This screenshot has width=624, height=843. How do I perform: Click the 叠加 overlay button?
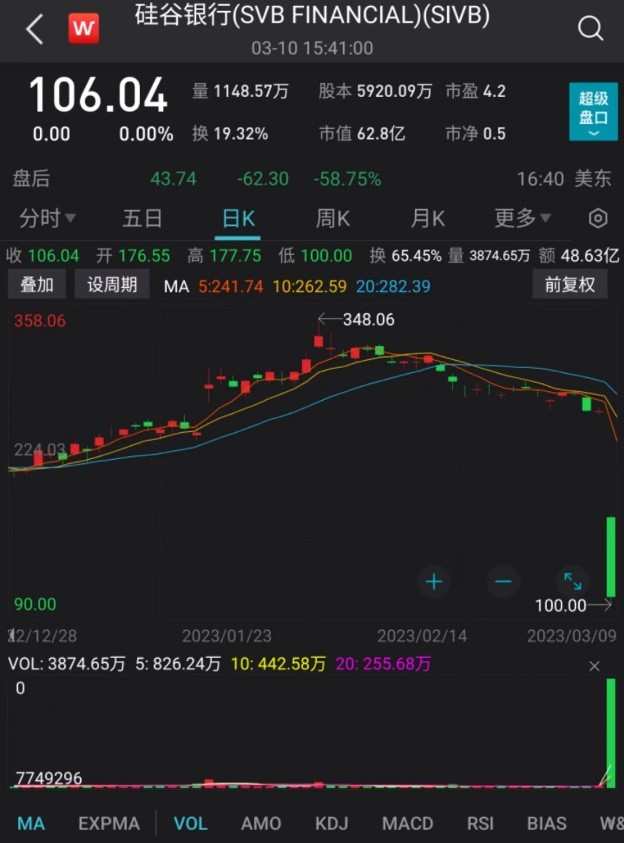37,284
